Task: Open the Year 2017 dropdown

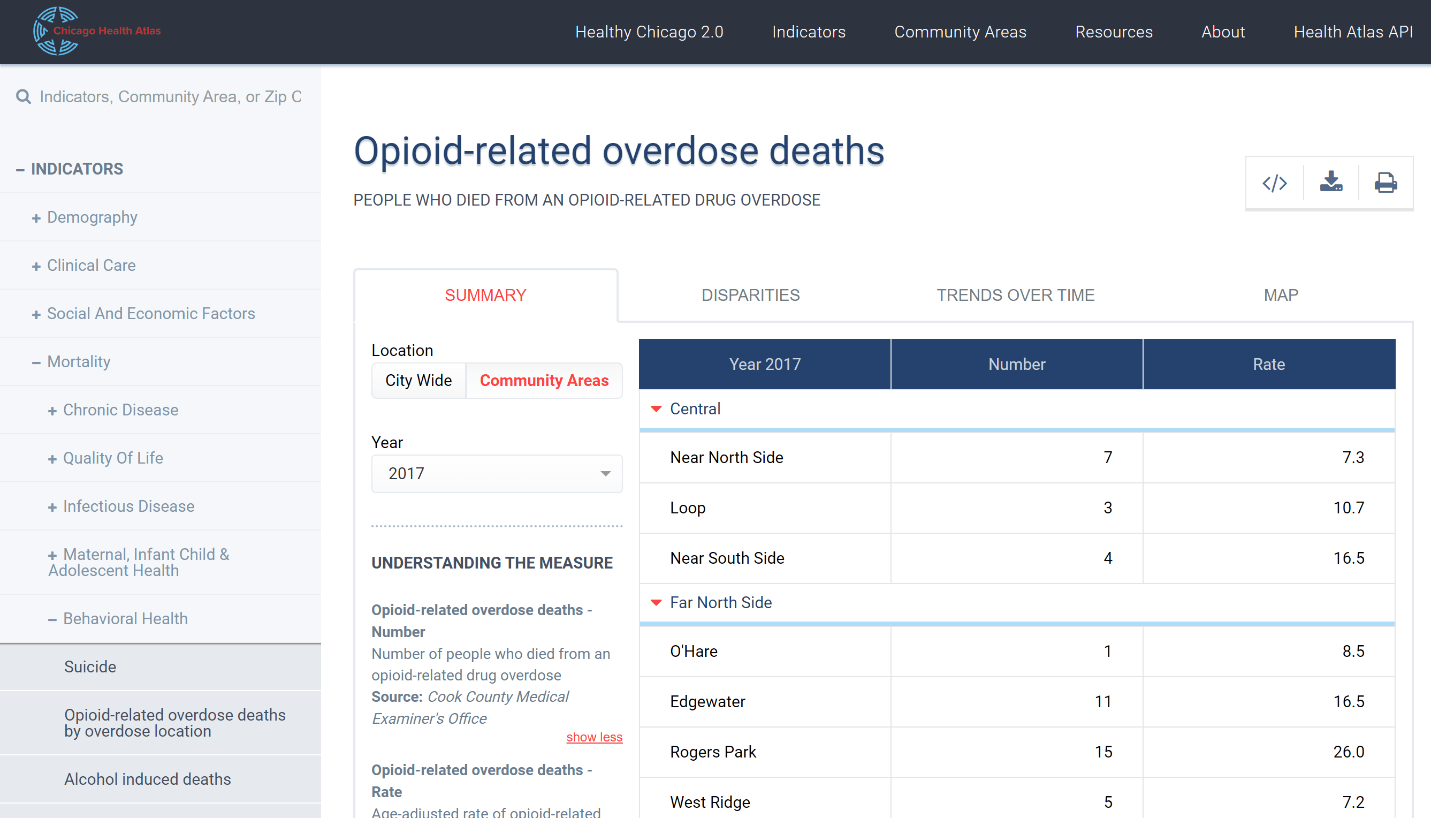Action: (x=497, y=473)
